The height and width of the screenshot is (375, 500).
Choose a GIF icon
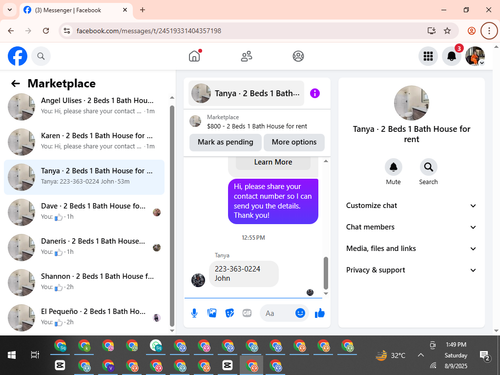pos(247,313)
